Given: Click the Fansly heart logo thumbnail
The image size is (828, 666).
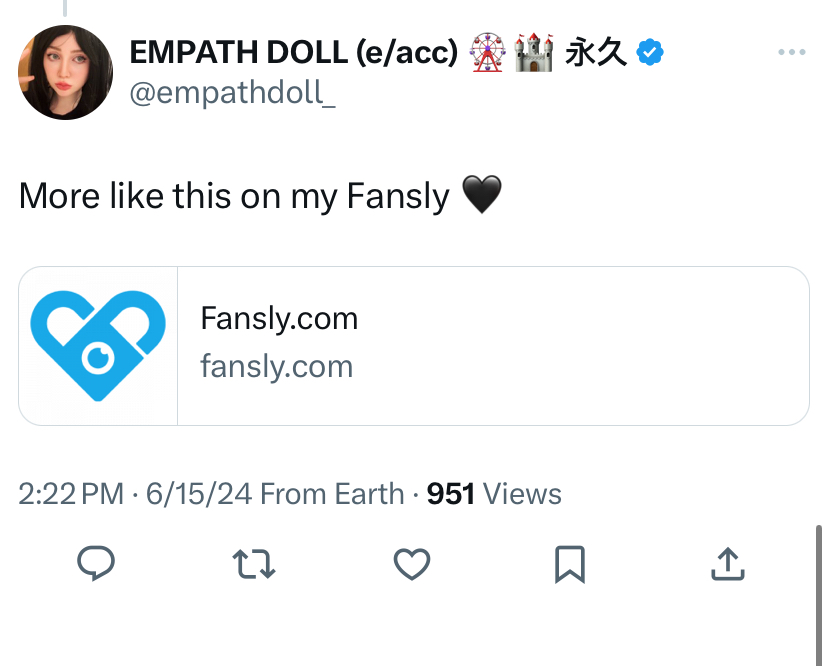Looking at the screenshot, I should (98, 346).
